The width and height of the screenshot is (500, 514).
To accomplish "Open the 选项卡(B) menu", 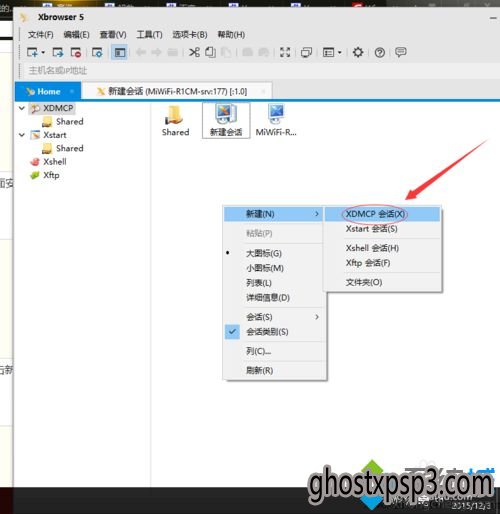I will tap(190, 35).
